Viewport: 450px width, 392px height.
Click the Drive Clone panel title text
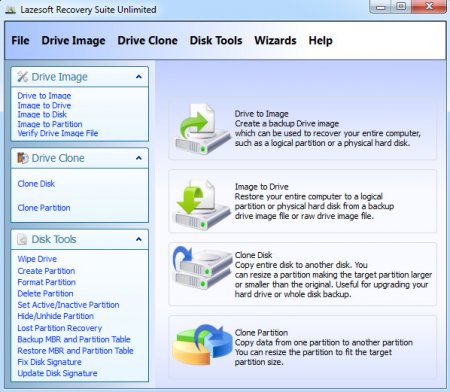(58, 158)
